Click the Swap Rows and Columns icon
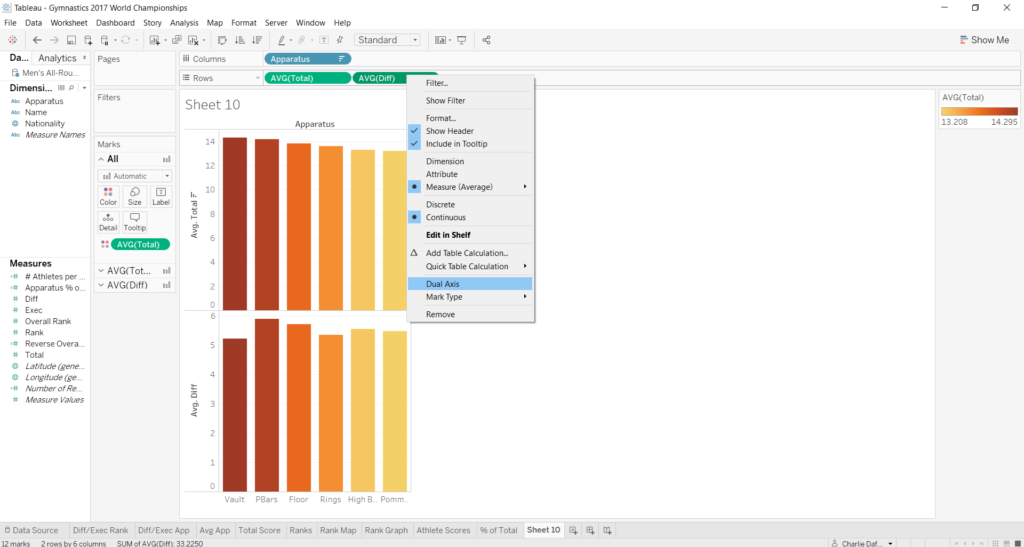 click(x=222, y=40)
